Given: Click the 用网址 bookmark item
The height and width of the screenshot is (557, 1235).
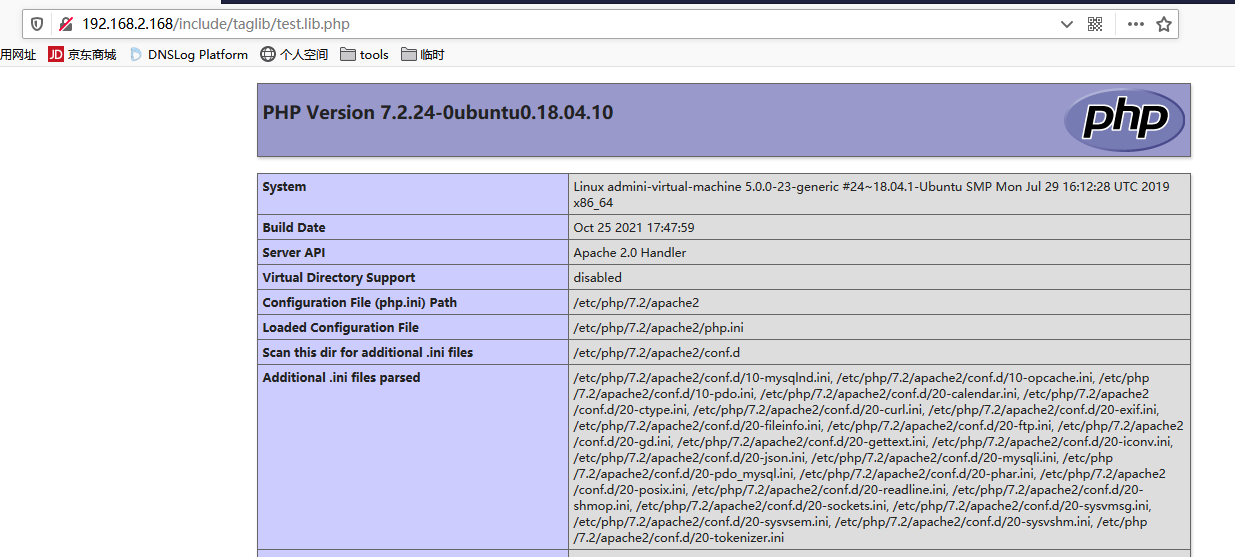Looking at the screenshot, I should [18, 55].
